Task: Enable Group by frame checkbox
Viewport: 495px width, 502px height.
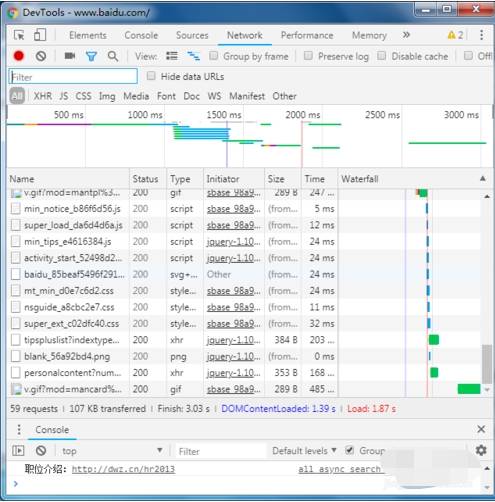Action: (x=213, y=56)
